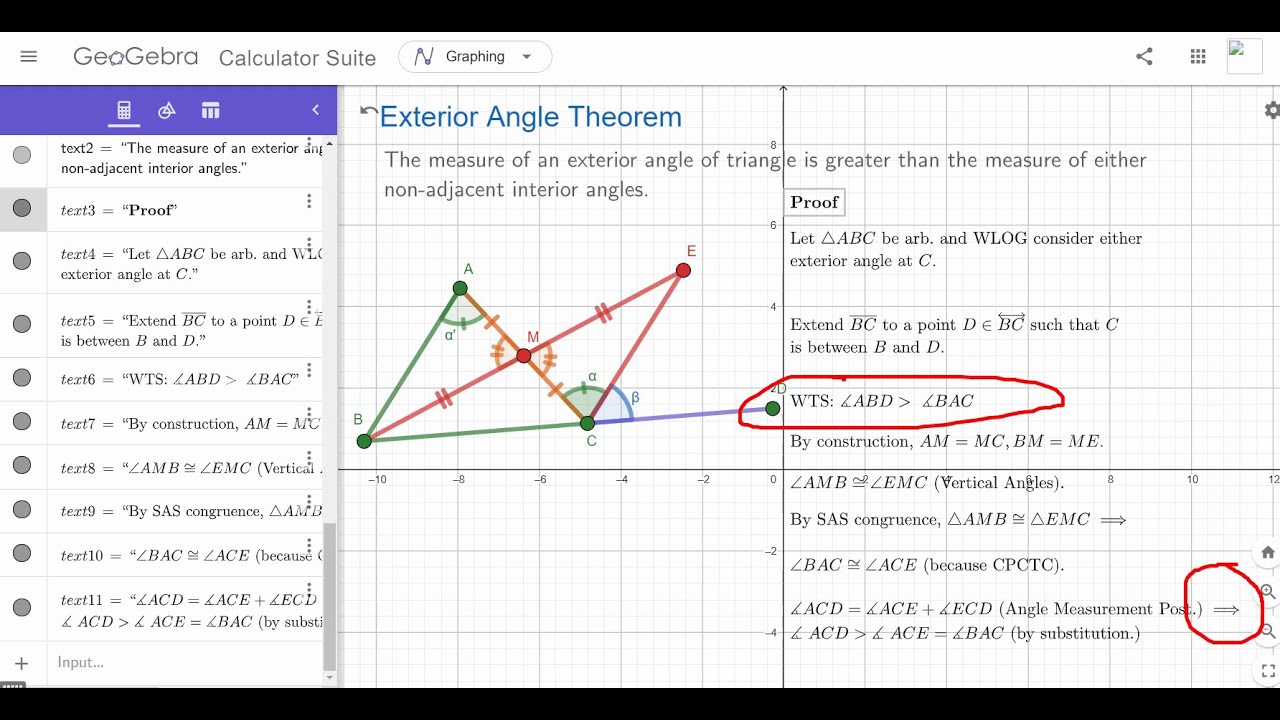1280x720 pixels.
Task: Enter fullscreen mode for graphics view
Action: (1268, 671)
